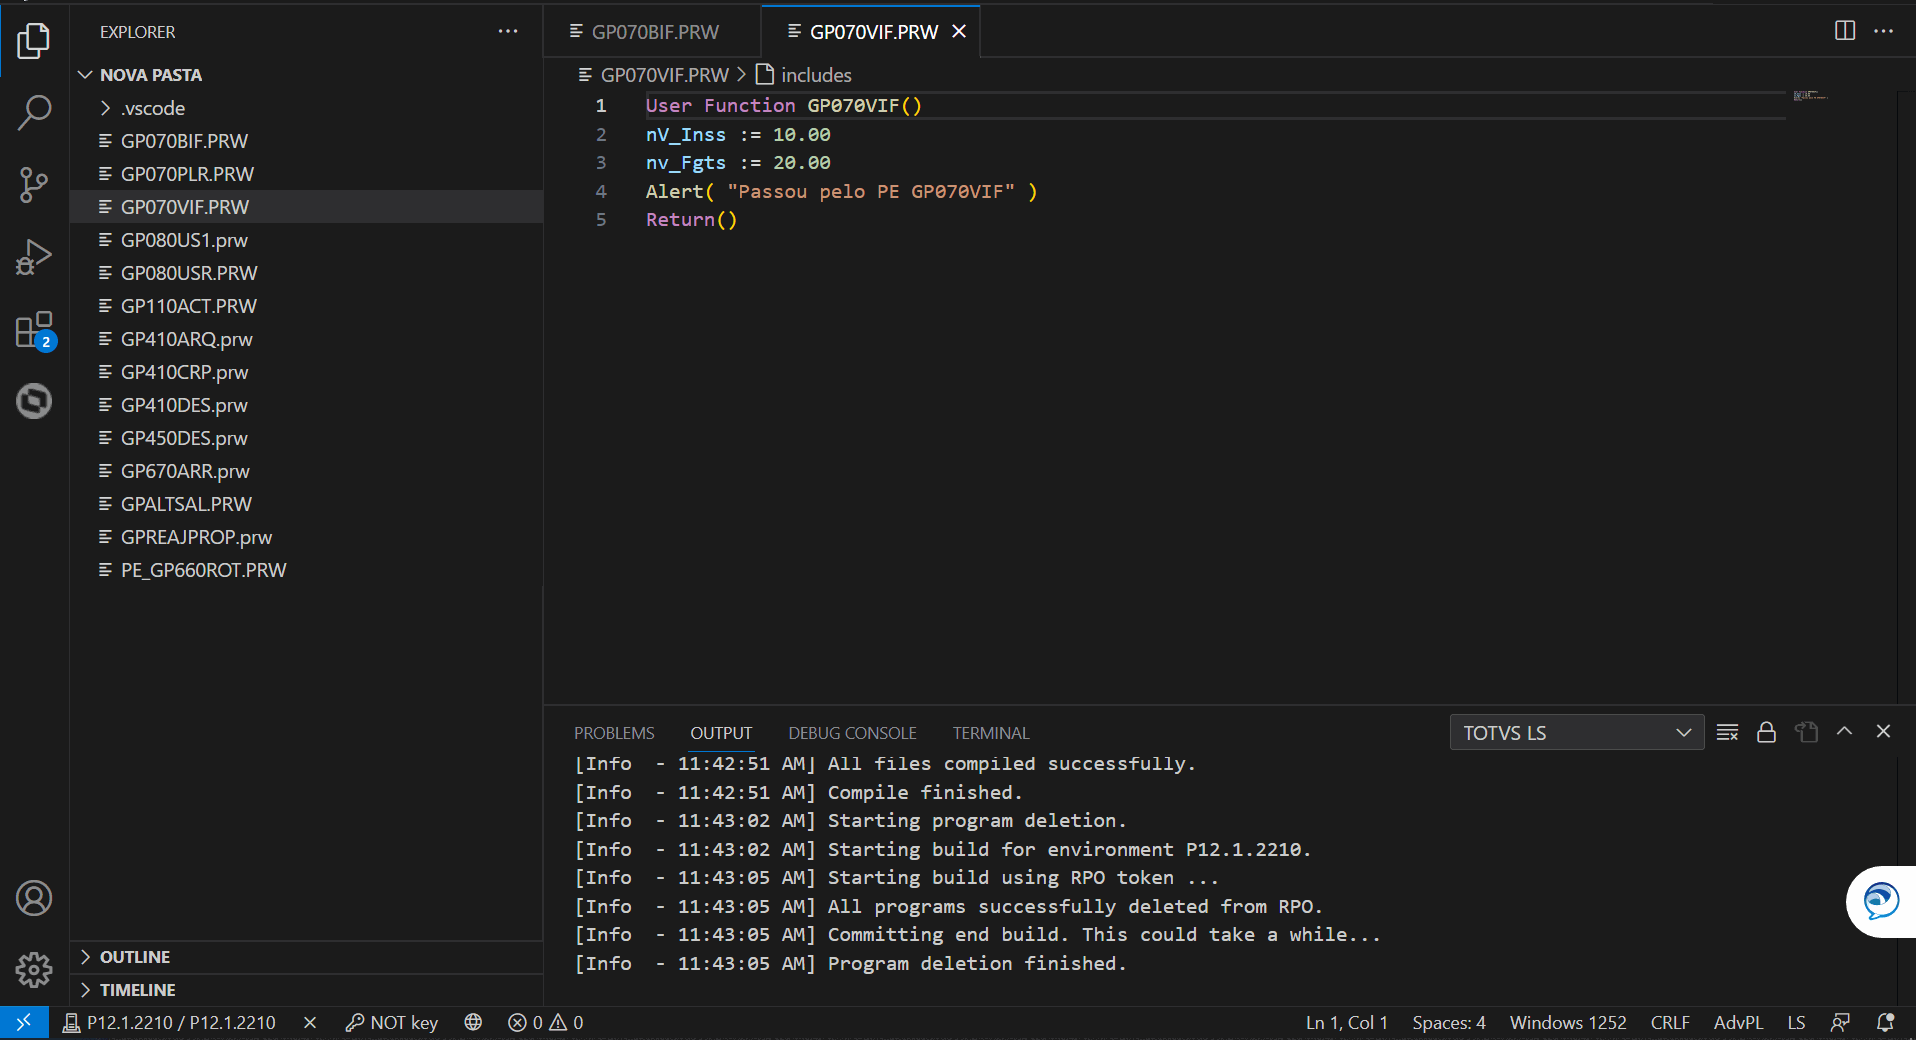Change file encoding Windows 1252
This screenshot has height=1040, width=1916.
(1568, 1023)
